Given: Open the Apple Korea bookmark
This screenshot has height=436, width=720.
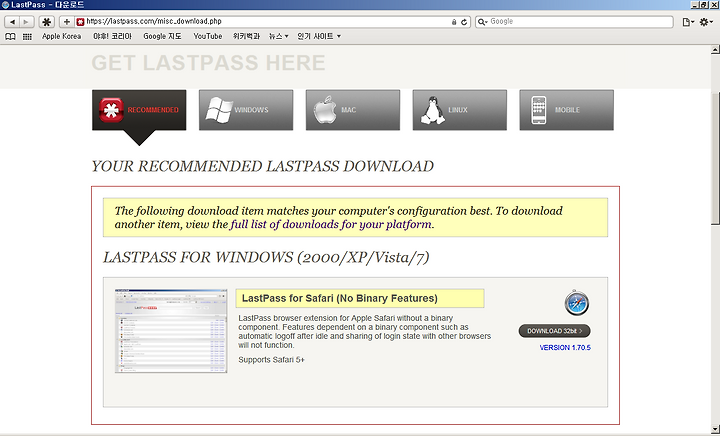Looking at the screenshot, I should (62, 36).
